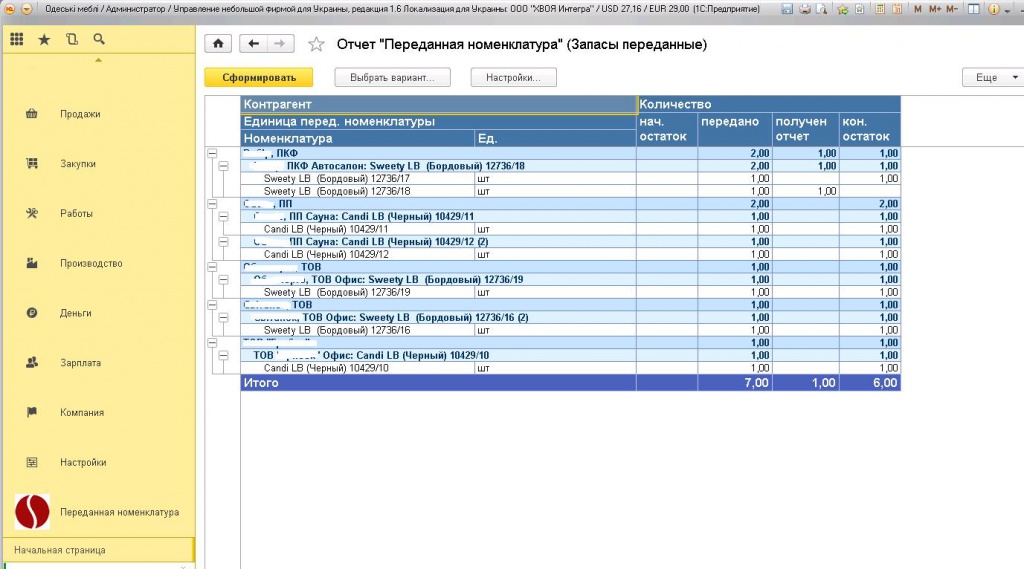
Task: Open print preview icon
Action: pyautogui.click(x=822, y=9)
